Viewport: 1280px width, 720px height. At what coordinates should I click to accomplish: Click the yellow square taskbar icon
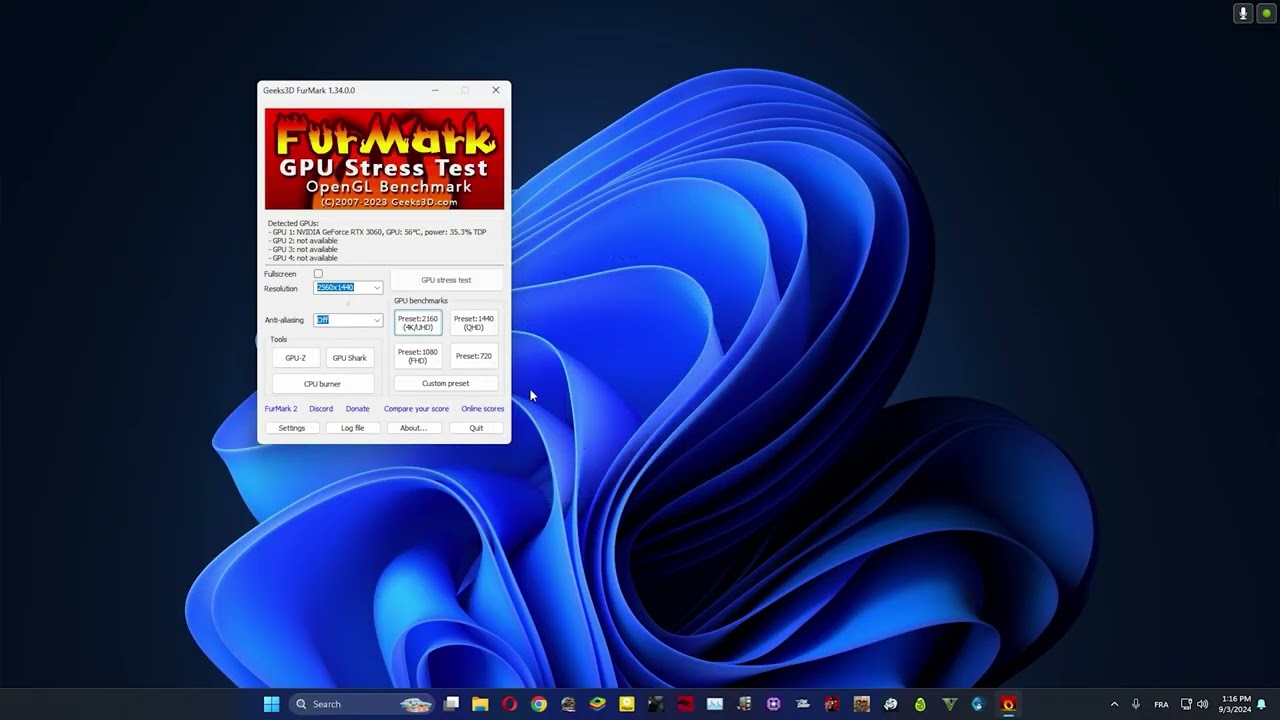626,704
